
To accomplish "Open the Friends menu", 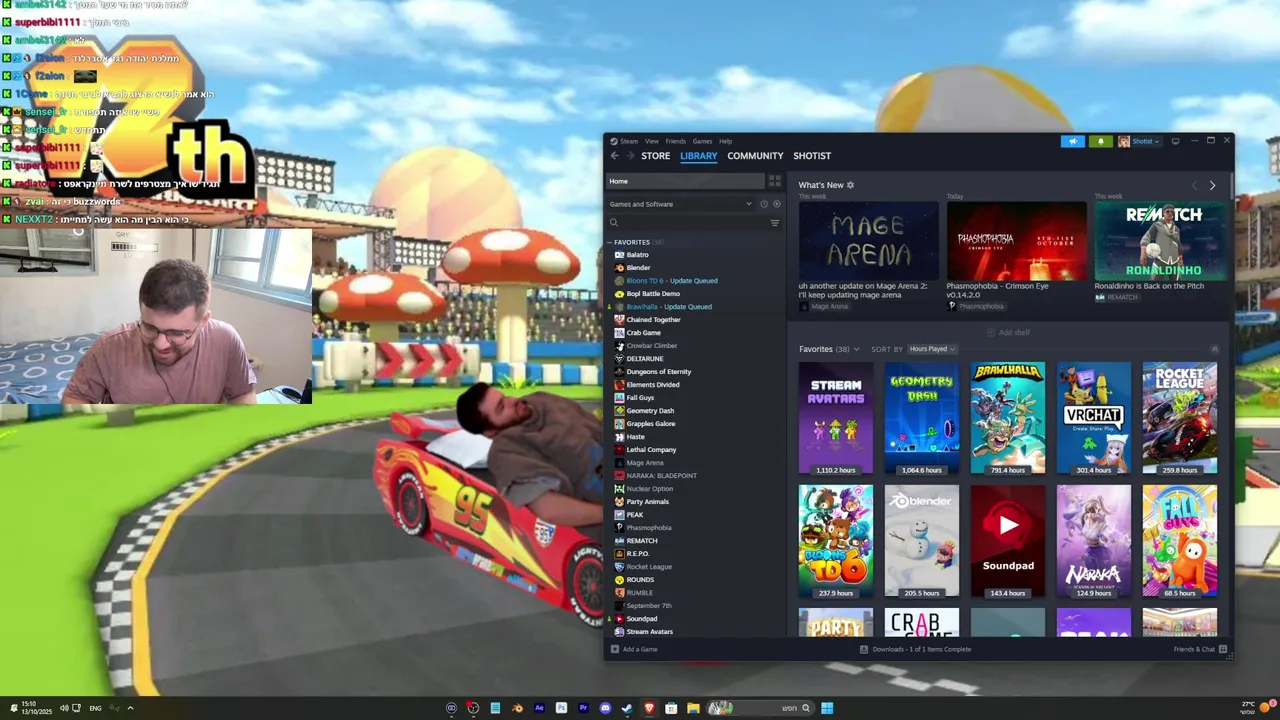I will [x=676, y=141].
